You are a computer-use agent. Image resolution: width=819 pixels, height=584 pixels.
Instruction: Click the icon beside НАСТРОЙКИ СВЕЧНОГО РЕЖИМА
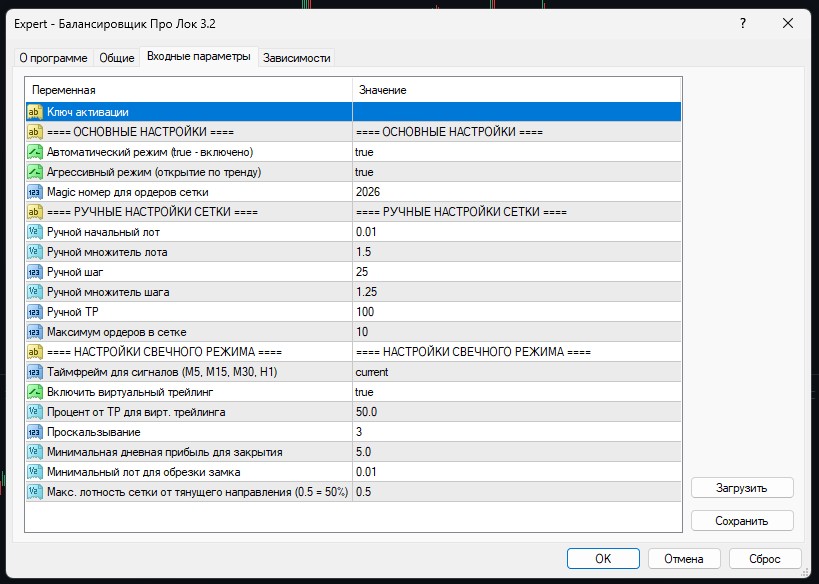(34, 352)
